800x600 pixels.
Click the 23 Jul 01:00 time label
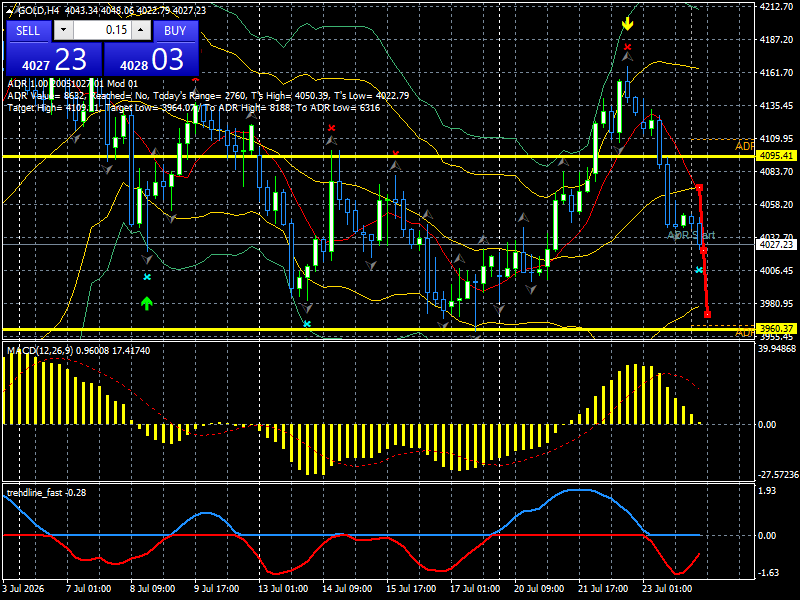[667, 588]
